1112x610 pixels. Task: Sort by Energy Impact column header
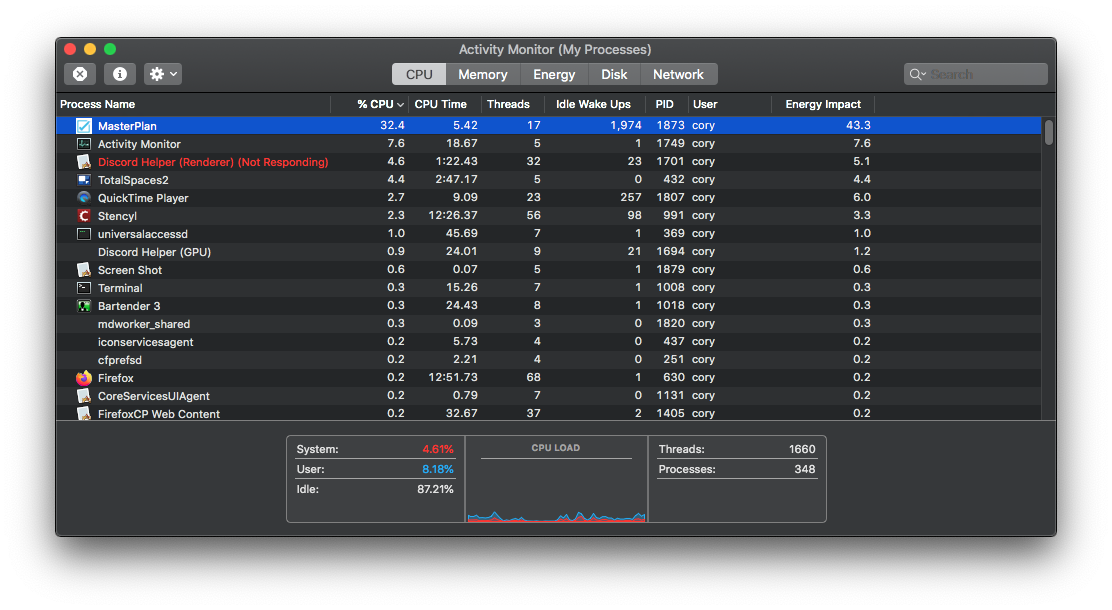(x=823, y=104)
